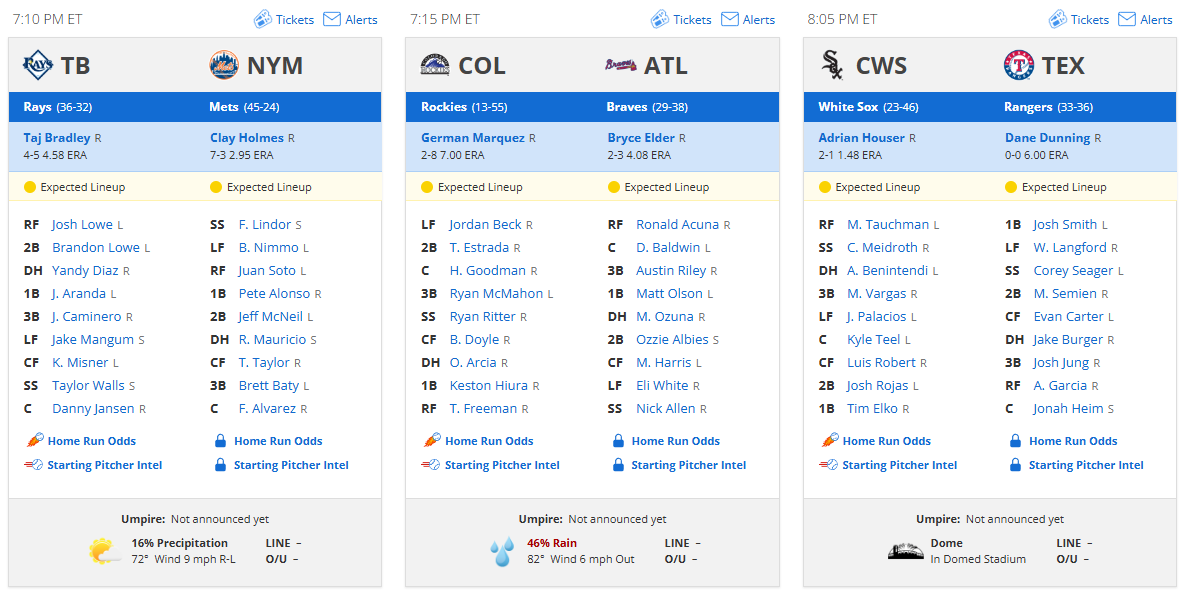Click the Alerts envelope icon for the CWS-TEX game
Viewport: 1183px width, 592px height.
(x=1127, y=19)
